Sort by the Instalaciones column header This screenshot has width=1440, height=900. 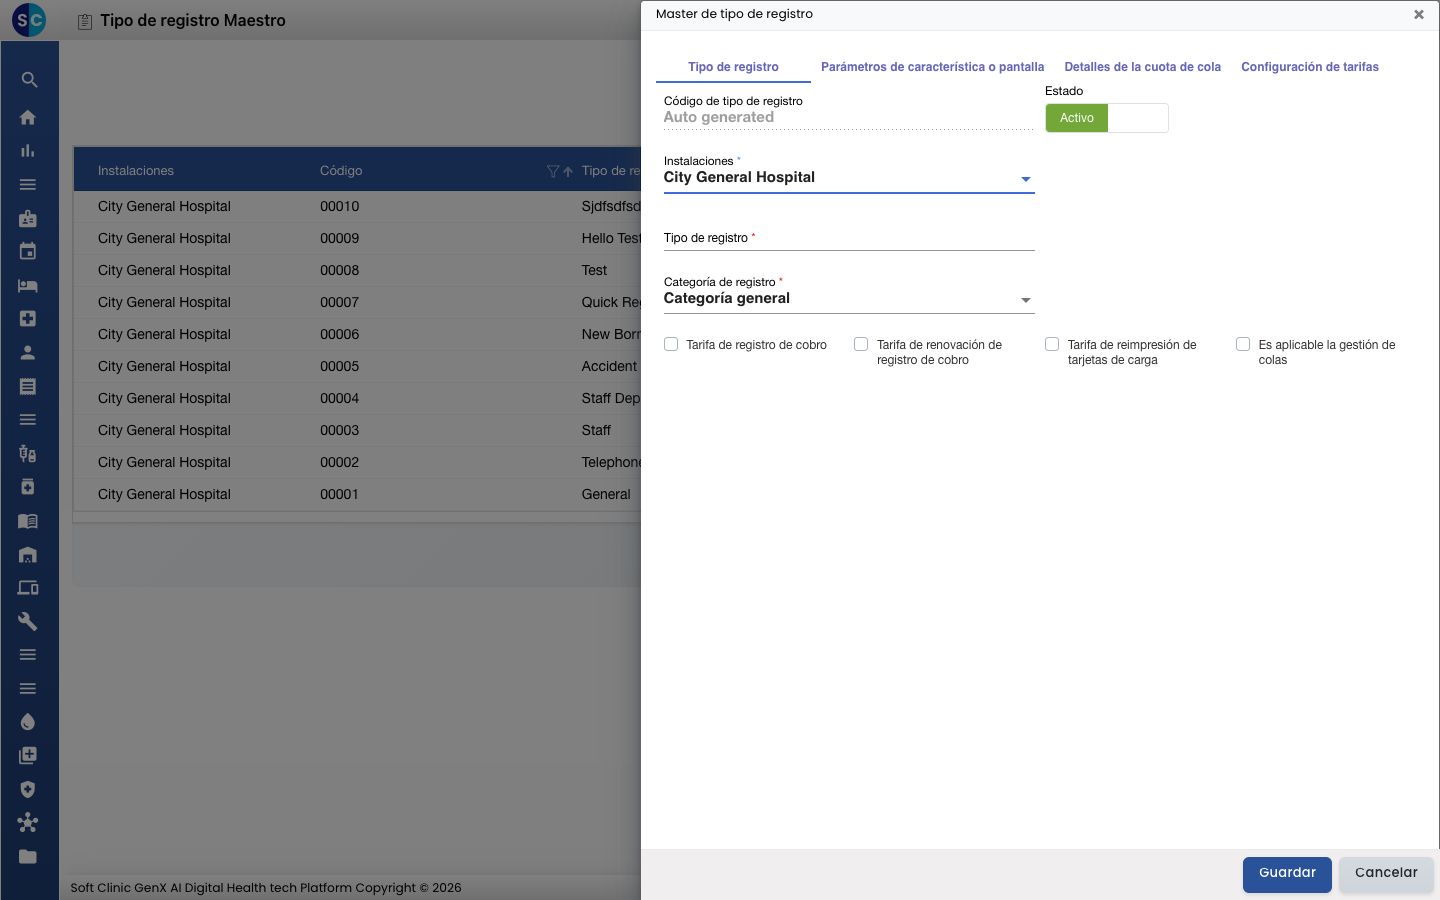click(136, 171)
